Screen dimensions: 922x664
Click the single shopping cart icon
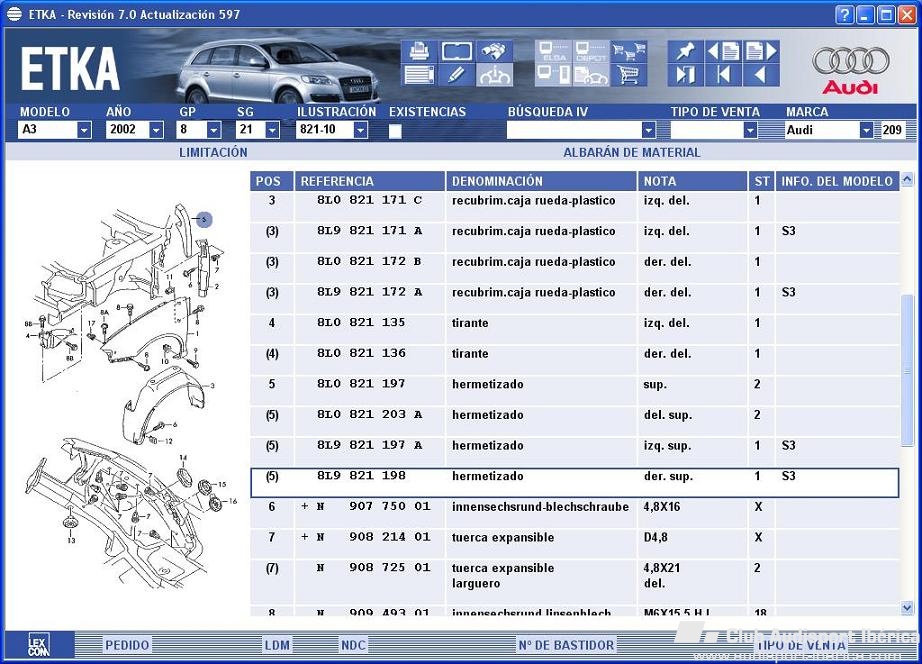point(629,75)
